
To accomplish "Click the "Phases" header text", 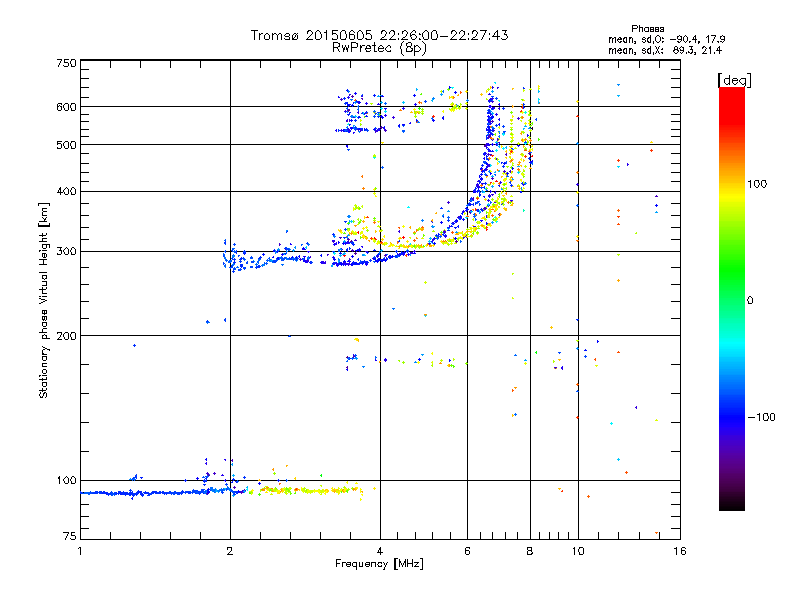I will [647, 29].
